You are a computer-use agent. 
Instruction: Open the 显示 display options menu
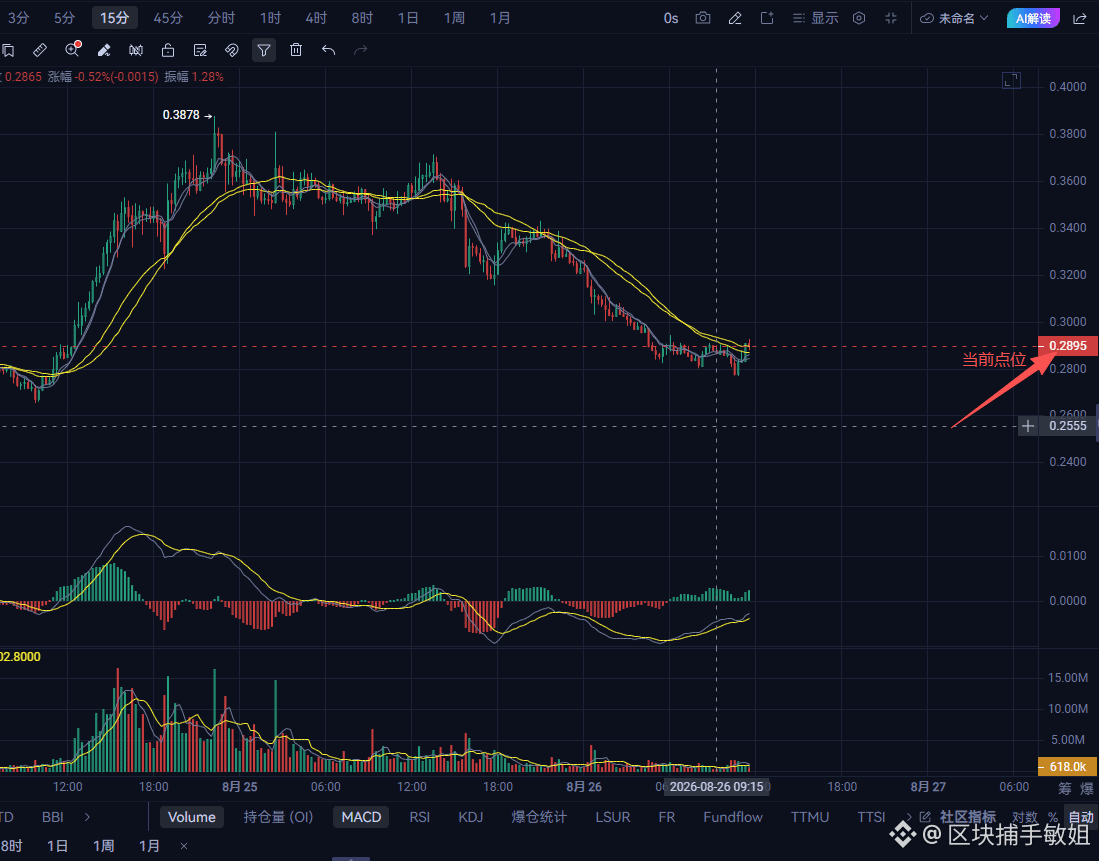coord(815,18)
